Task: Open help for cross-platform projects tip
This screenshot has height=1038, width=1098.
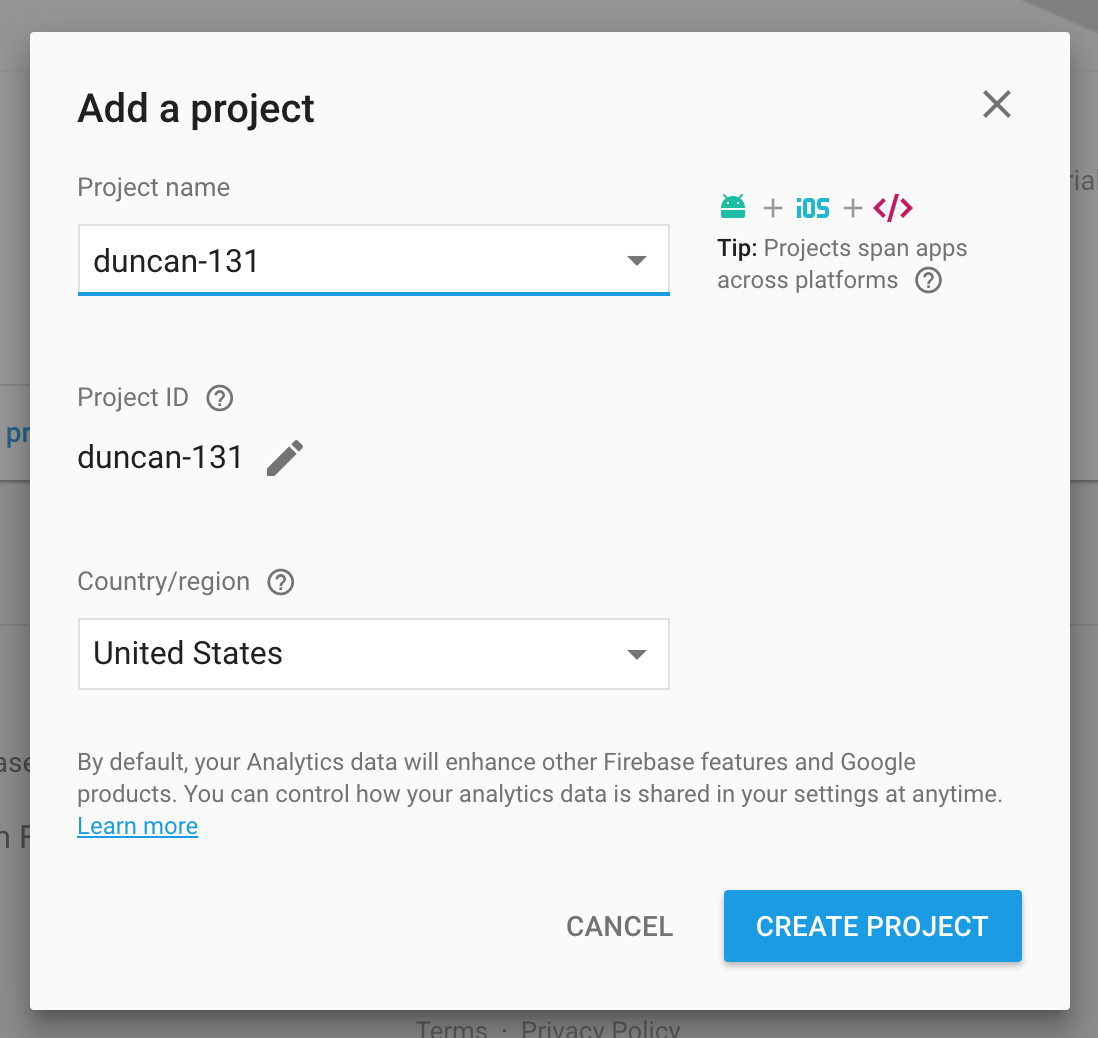Action: [928, 281]
